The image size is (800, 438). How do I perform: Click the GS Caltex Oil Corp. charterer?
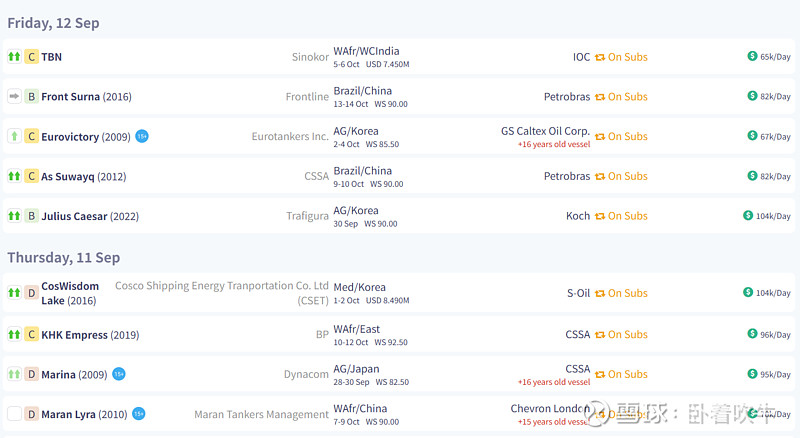point(545,130)
